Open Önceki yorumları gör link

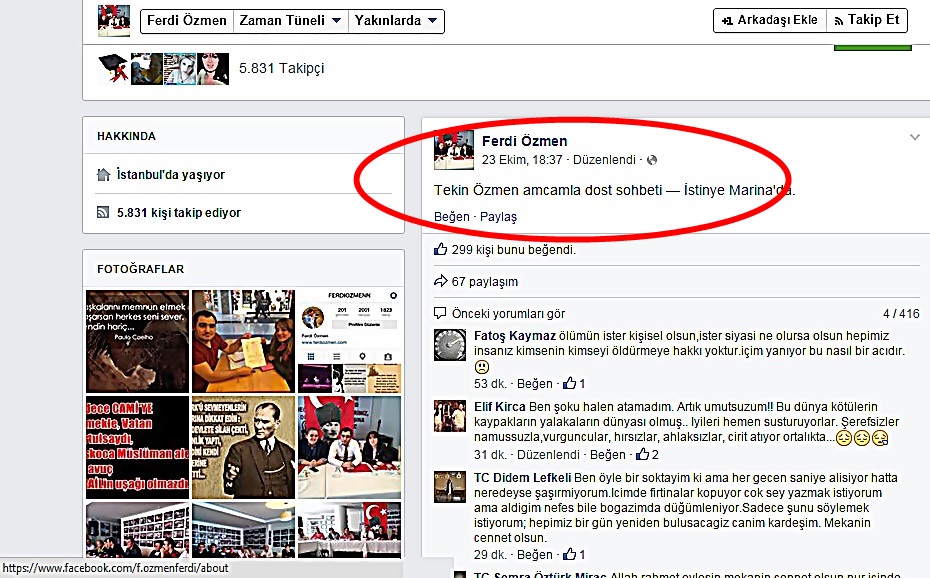[508, 313]
